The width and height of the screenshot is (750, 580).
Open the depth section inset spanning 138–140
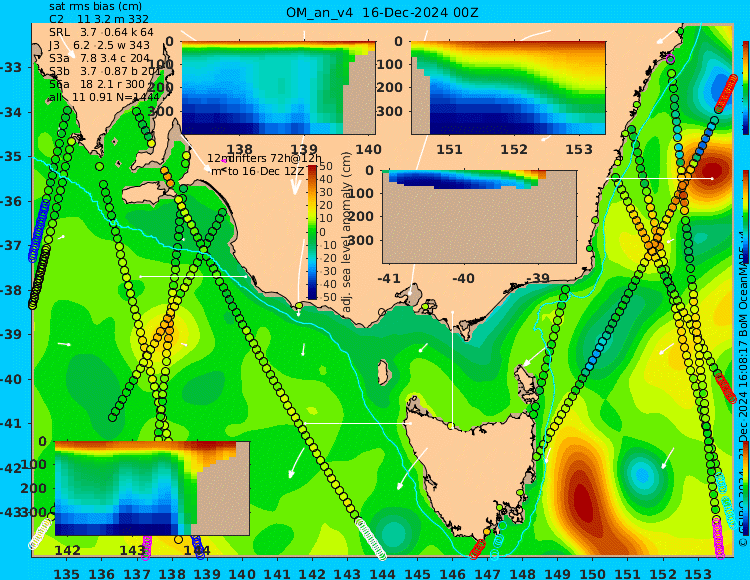(x=278, y=88)
